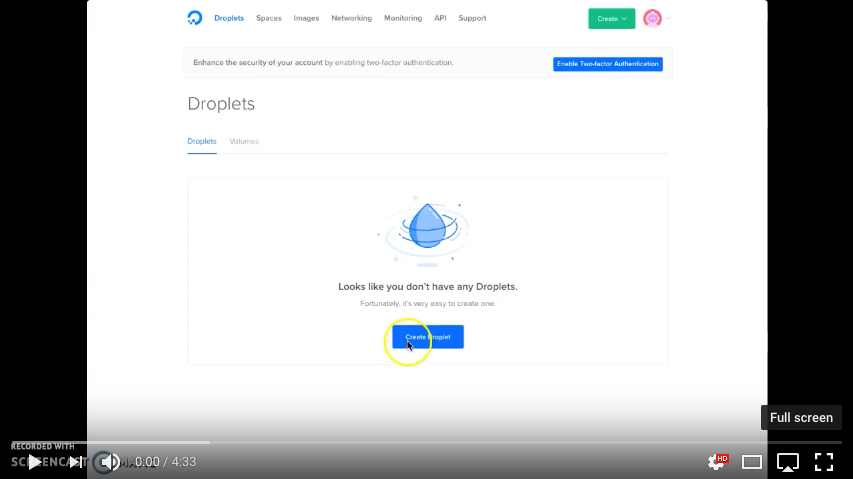Viewport: 853px width, 479px height.
Task: Click the blue droplet illustration
Action: tap(428, 226)
